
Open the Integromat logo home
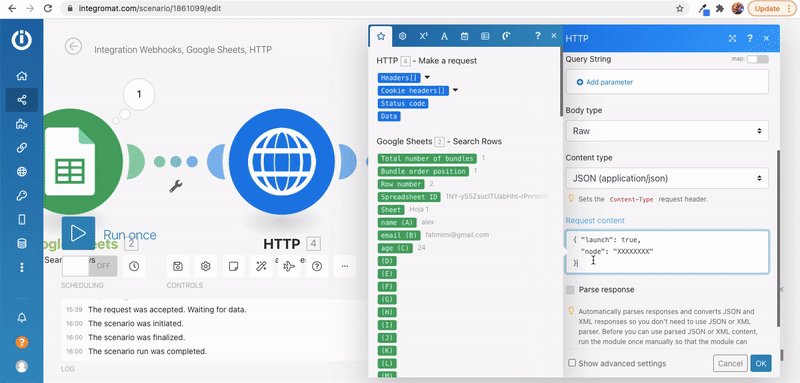(21, 40)
